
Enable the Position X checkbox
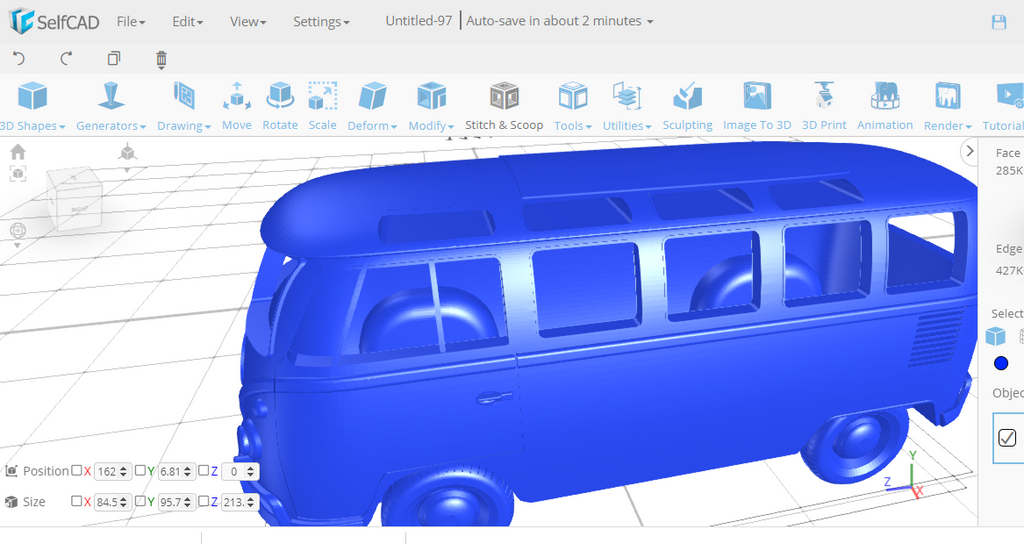(x=77, y=471)
